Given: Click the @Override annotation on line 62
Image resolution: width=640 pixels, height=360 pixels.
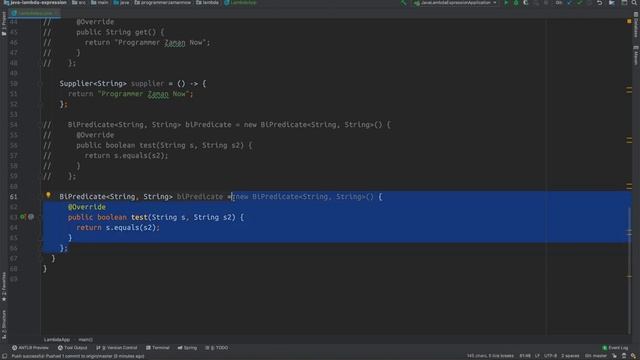Looking at the screenshot, I should pyautogui.click(x=87, y=207).
